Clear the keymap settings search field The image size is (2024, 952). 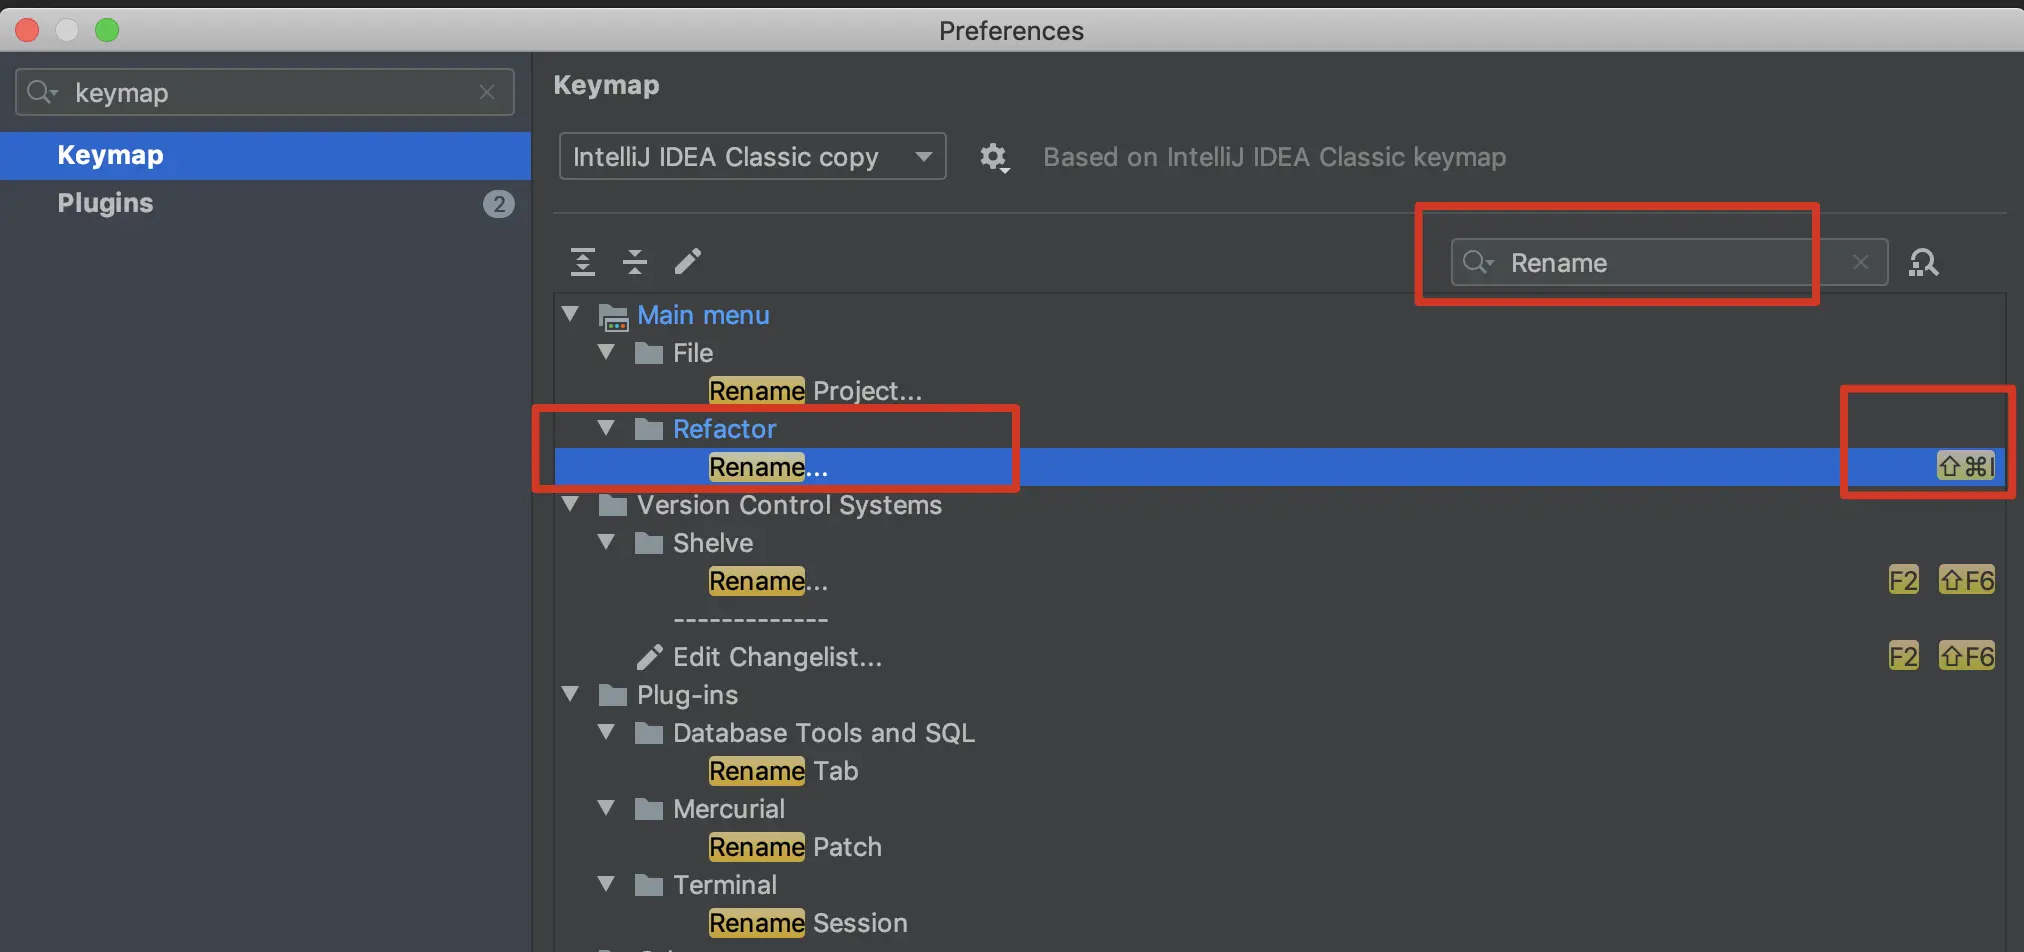[487, 92]
